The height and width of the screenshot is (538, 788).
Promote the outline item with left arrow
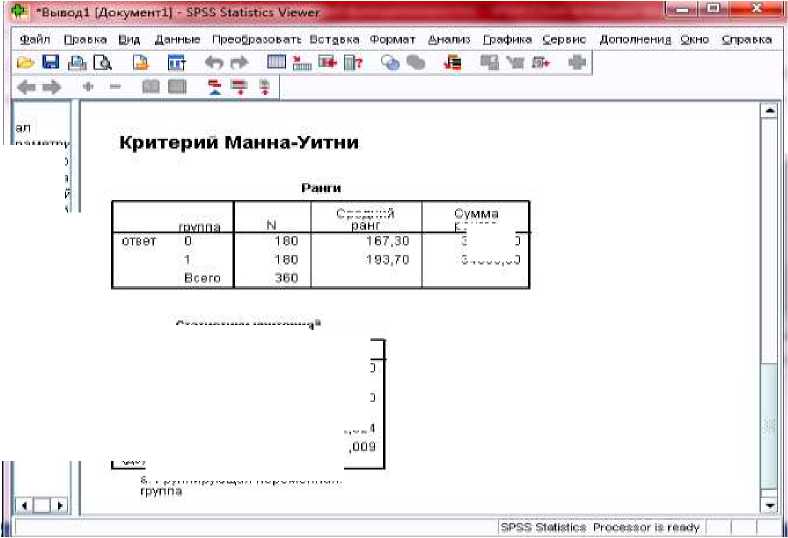(x=27, y=88)
